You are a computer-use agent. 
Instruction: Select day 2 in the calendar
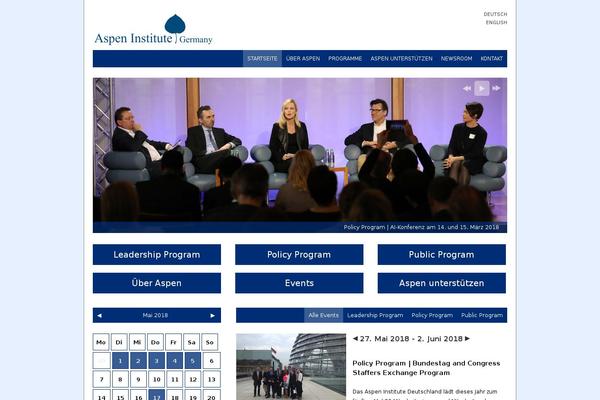[138, 361]
